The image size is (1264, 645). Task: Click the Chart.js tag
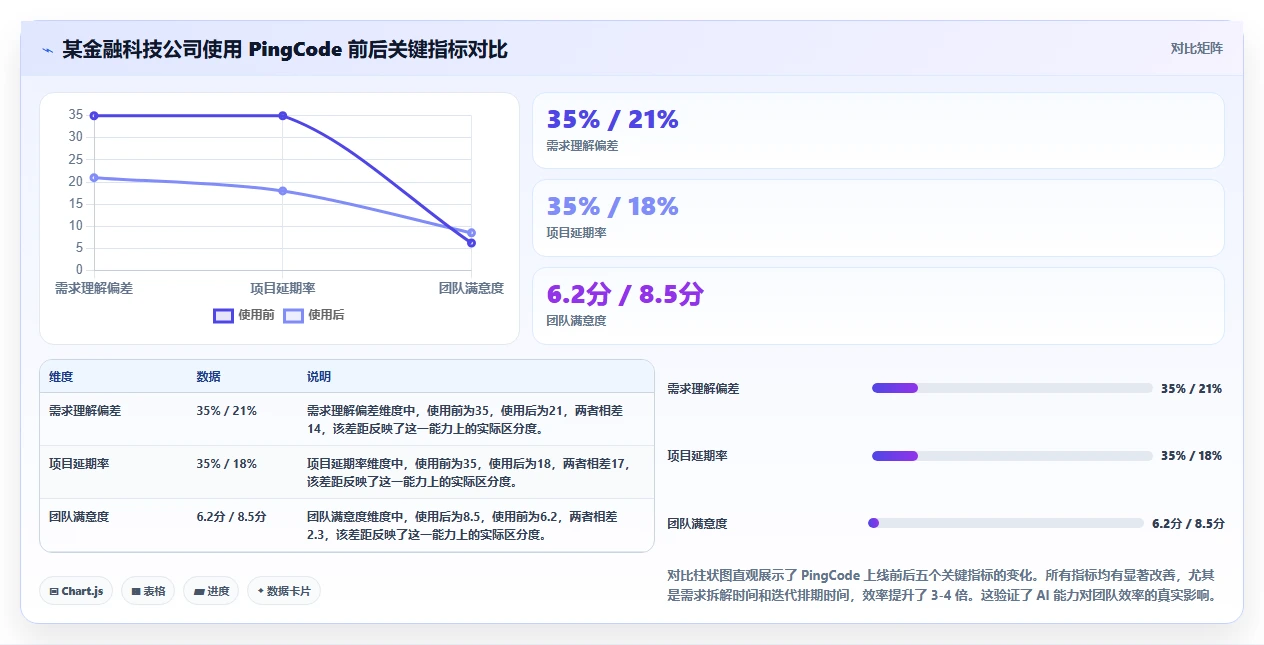(x=77, y=591)
